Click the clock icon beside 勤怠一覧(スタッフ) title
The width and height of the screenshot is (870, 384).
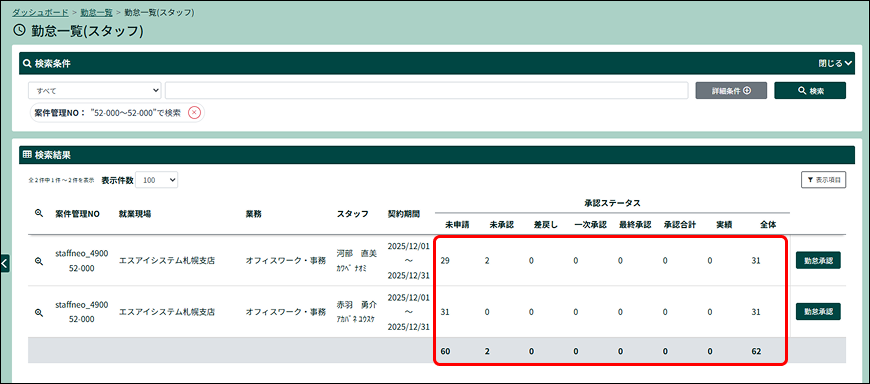[x=19, y=31]
